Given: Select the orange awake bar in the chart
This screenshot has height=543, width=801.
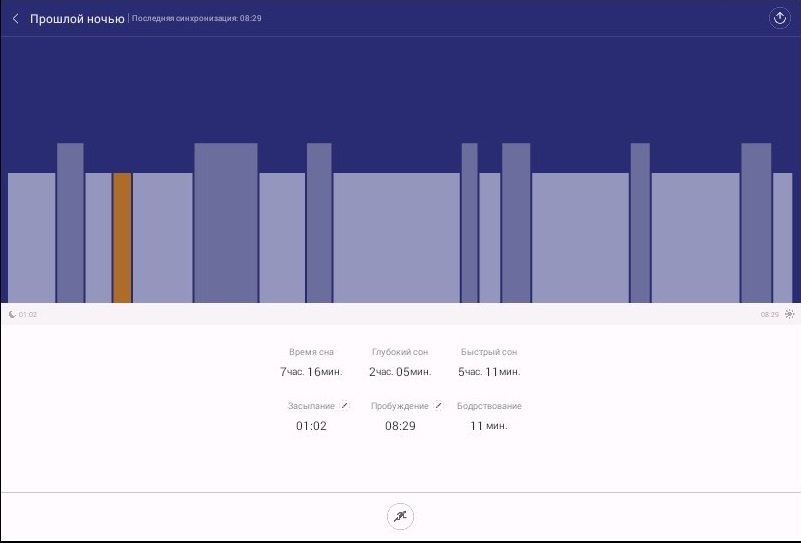Looking at the screenshot, I should pyautogui.click(x=122, y=237).
